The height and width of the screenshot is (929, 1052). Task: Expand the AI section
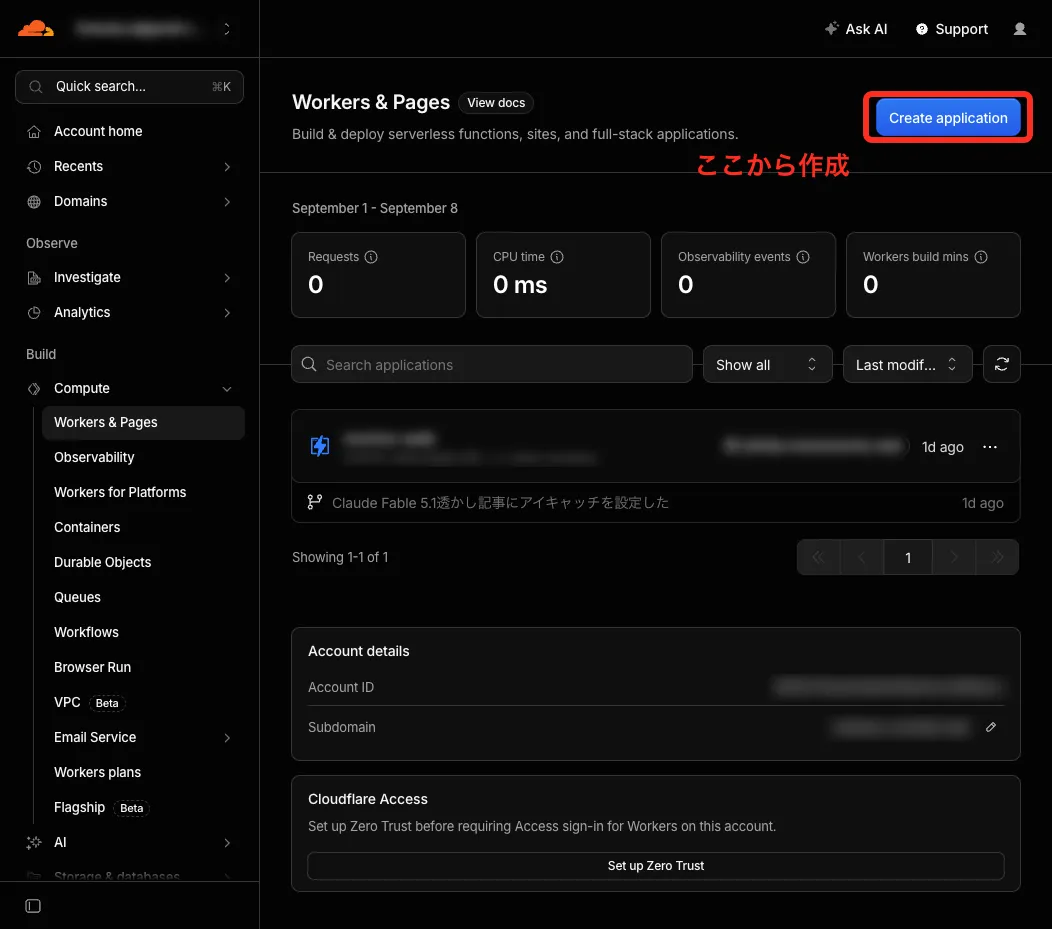click(227, 842)
